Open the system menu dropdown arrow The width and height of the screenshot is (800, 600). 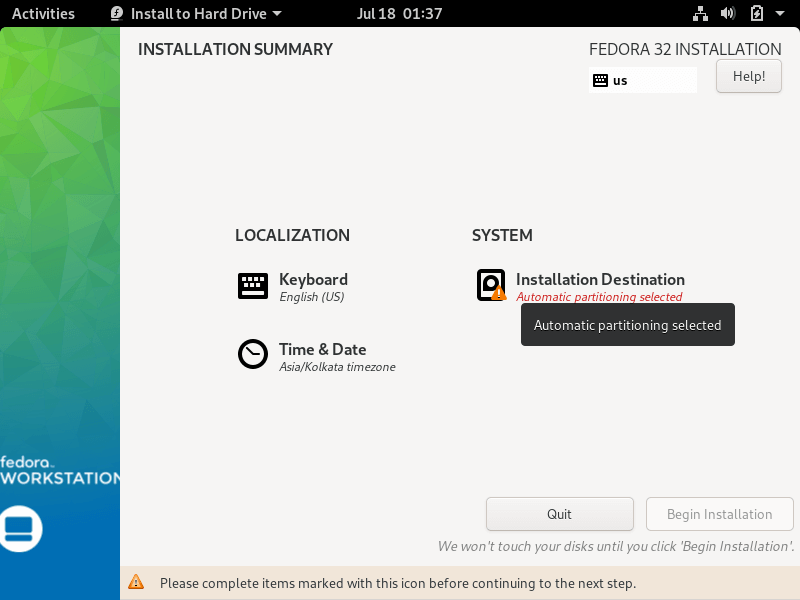(x=780, y=13)
